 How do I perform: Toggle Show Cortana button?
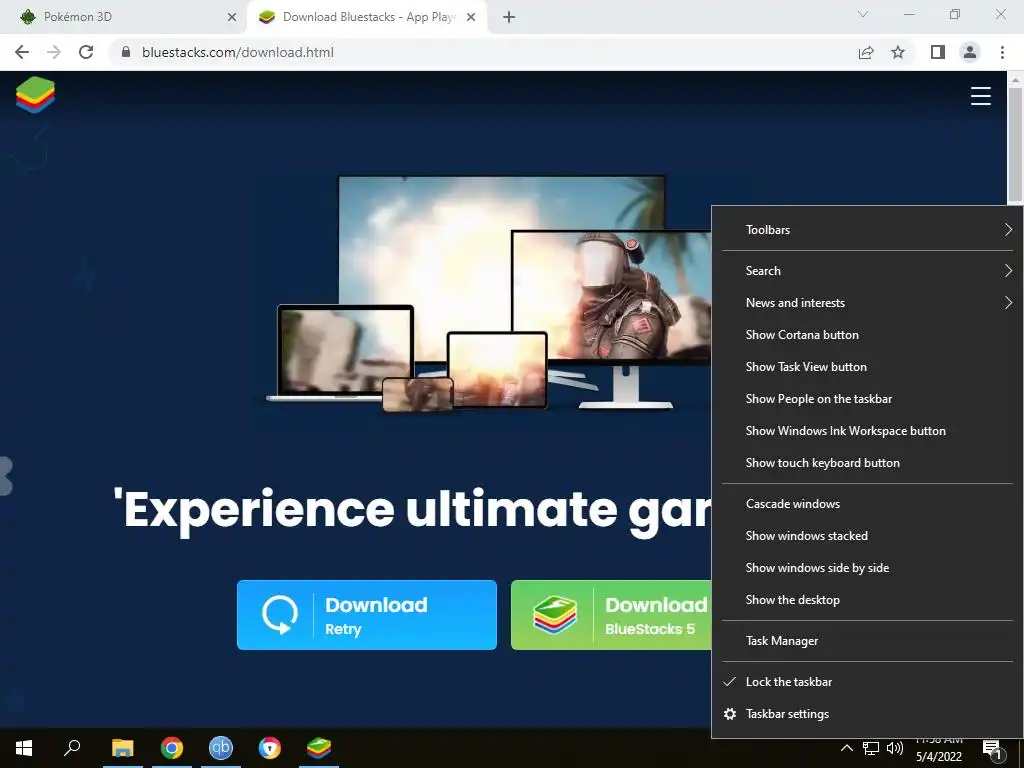click(x=867, y=334)
